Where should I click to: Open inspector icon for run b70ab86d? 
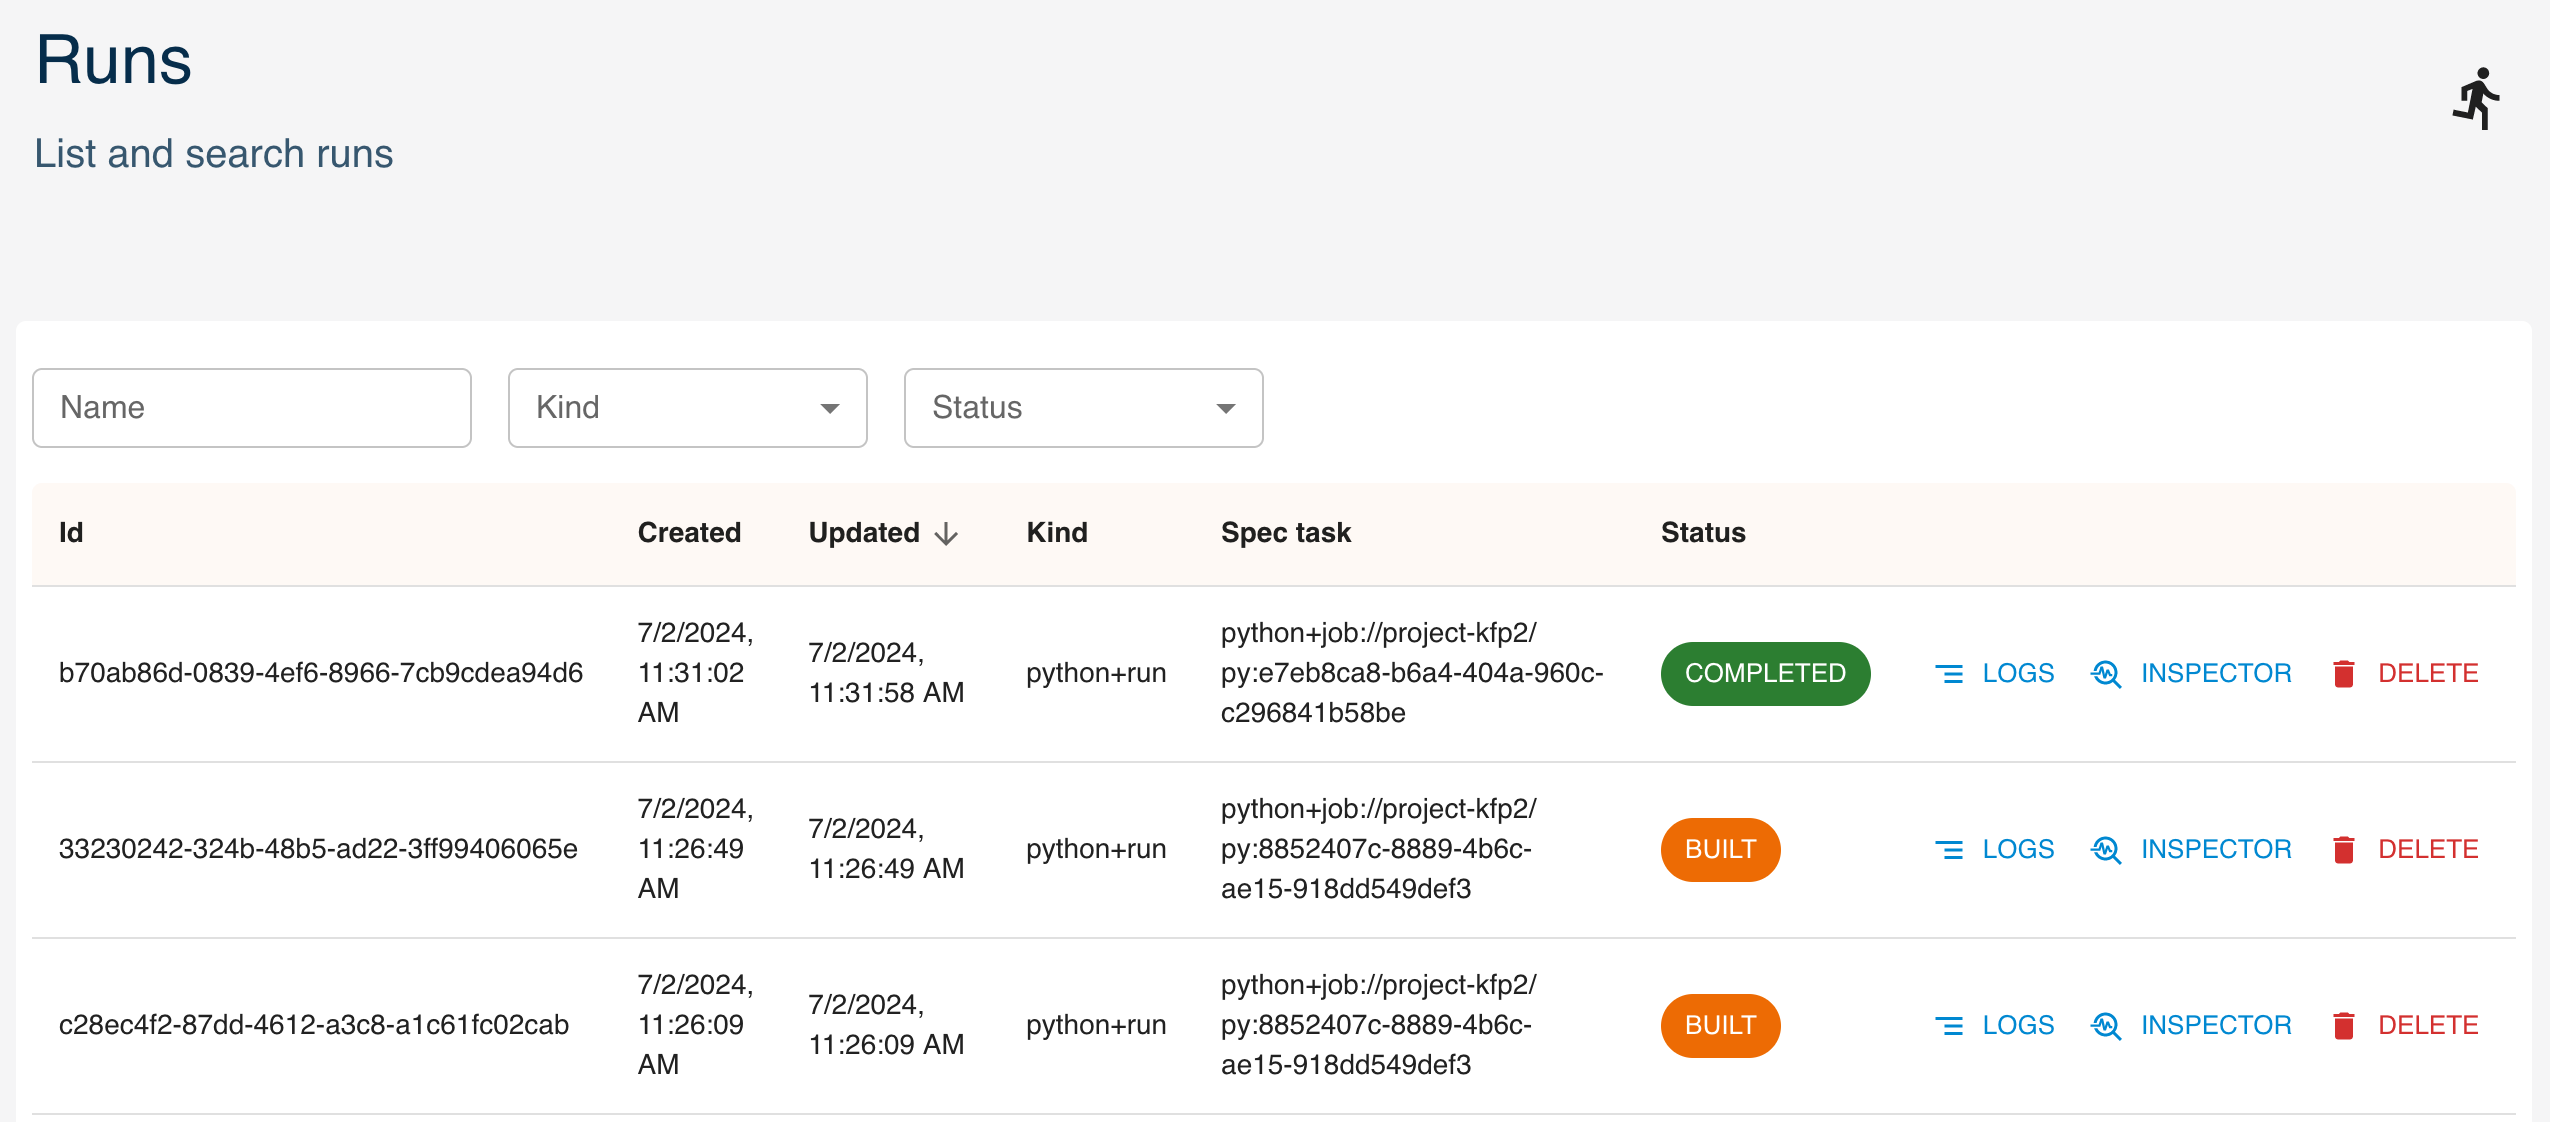tap(2105, 674)
